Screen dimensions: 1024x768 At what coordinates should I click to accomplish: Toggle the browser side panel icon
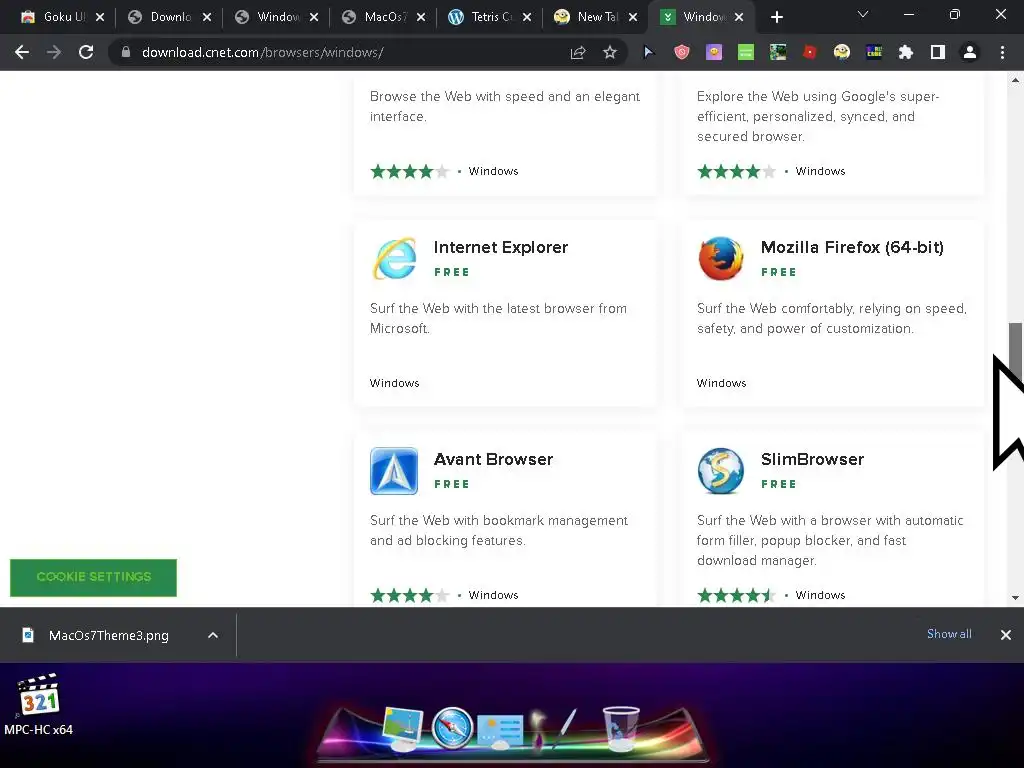937,52
